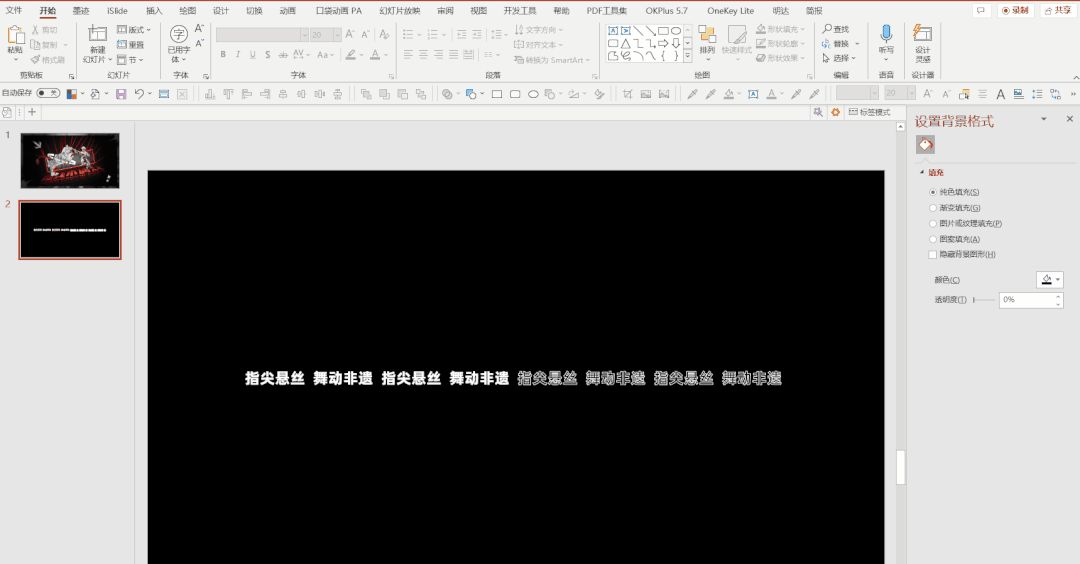Viewport: 1080px width, 564px height.
Task: Click the Italic I icon
Action: [238, 54]
